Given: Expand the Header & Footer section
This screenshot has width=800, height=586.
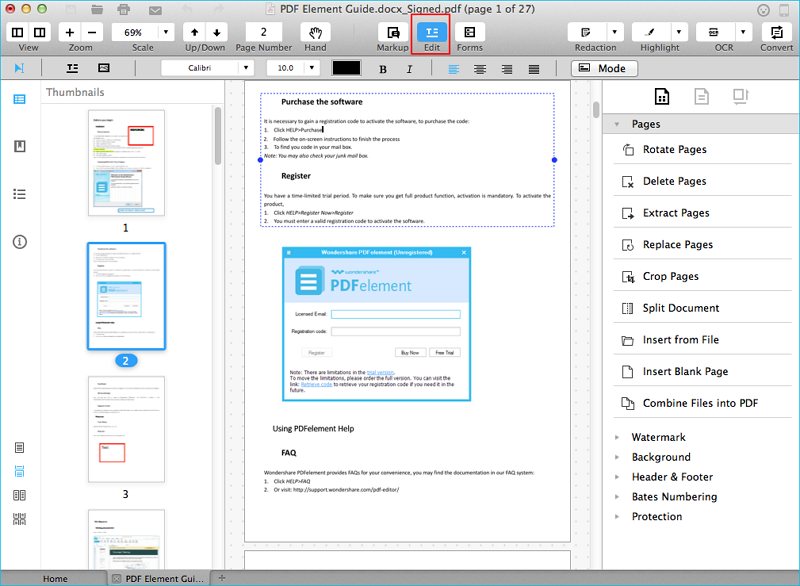Looking at the screenshot, I should pos(617,477).
